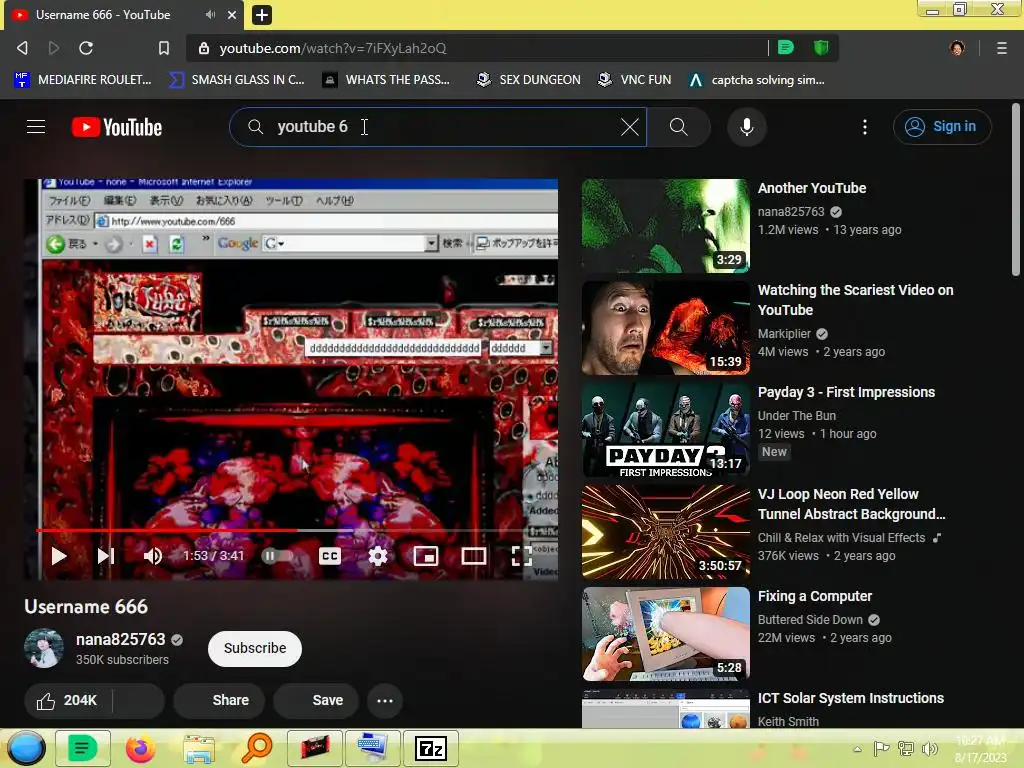The height and width of the screenshot is (768, 1024).
Task: Open WHATS THE PASS... bookmark
Action: tap(387, 80)
